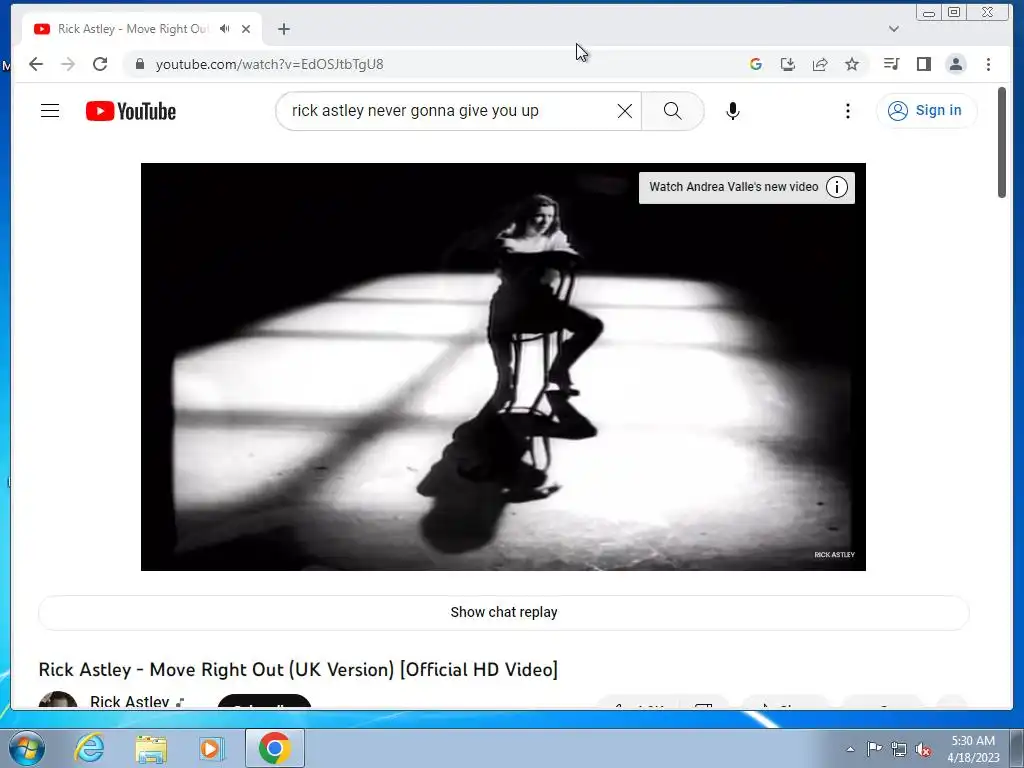Viewport: 1024px width, 768px height.
Task: Show hidden system tray icons
Action: pyautogui.click(x=850, y=749)
